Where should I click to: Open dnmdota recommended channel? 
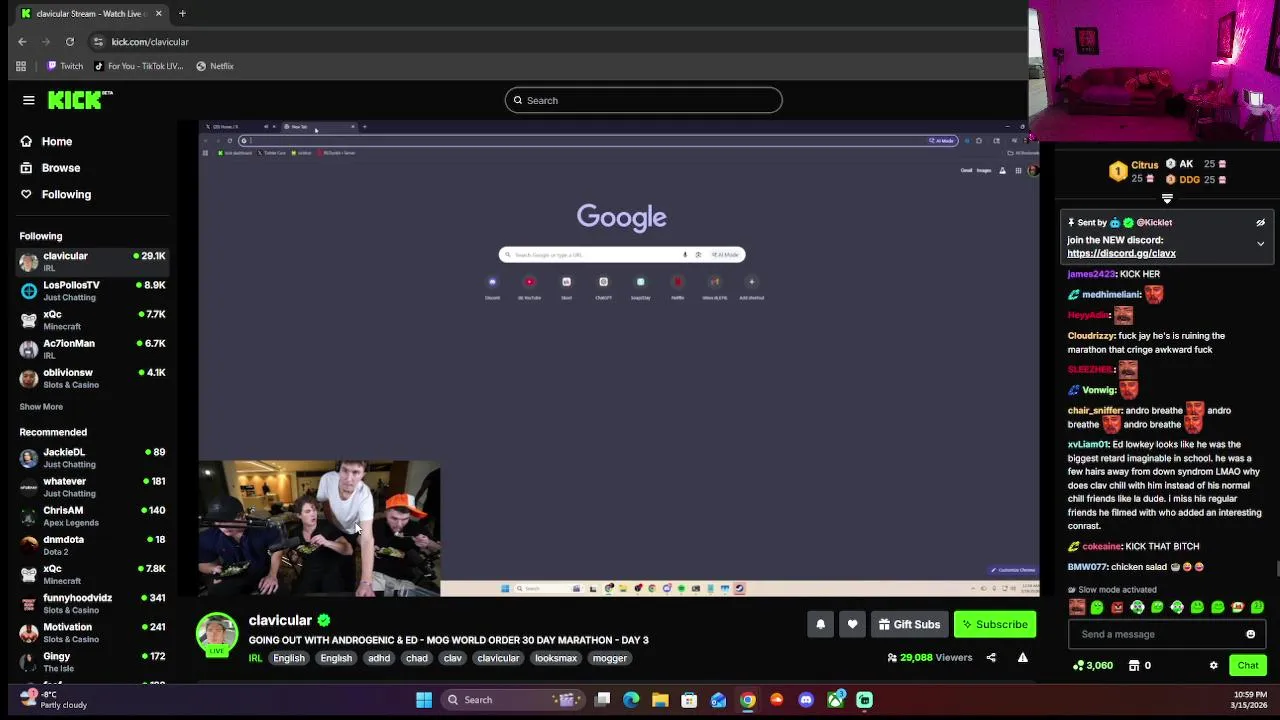tap(92, 544)
